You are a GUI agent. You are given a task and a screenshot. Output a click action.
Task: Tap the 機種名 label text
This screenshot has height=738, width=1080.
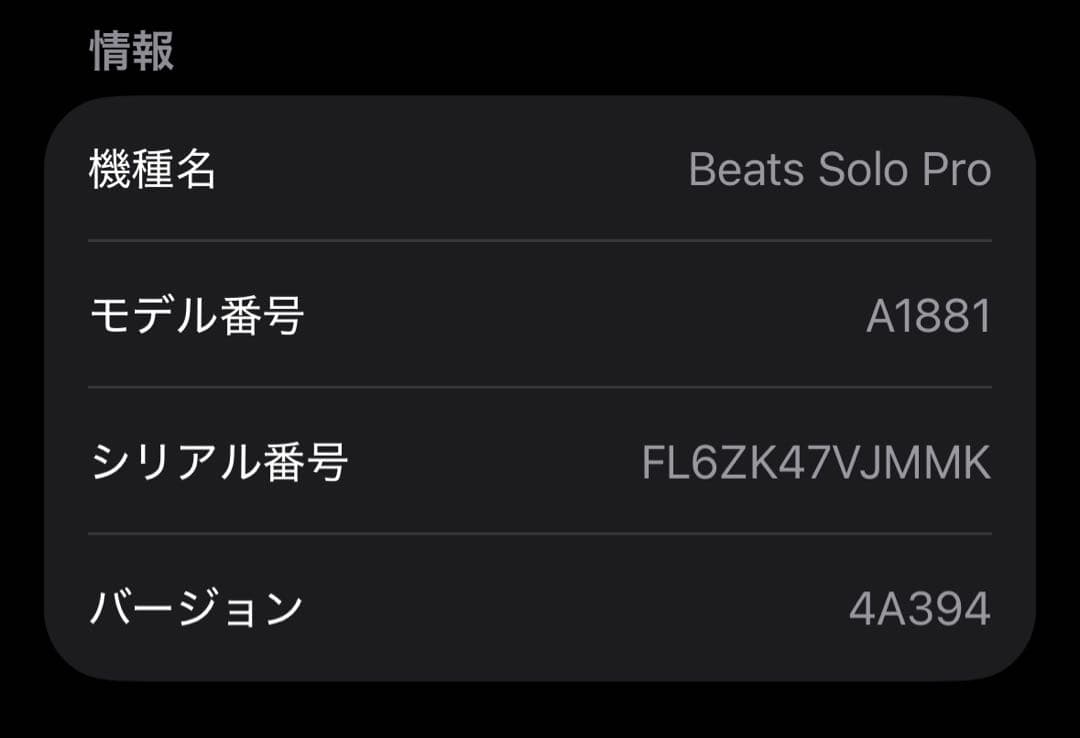150,170
